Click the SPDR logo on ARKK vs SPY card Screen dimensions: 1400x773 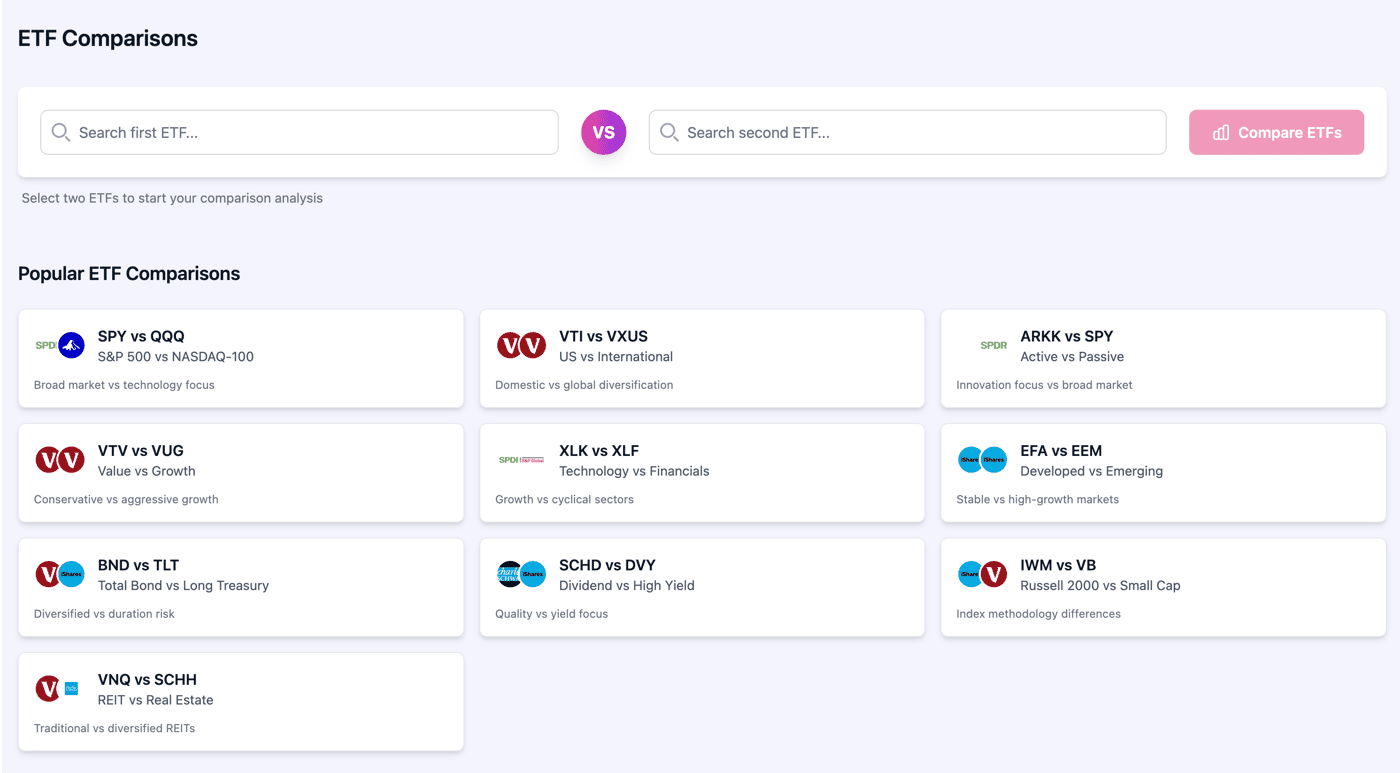993,346
